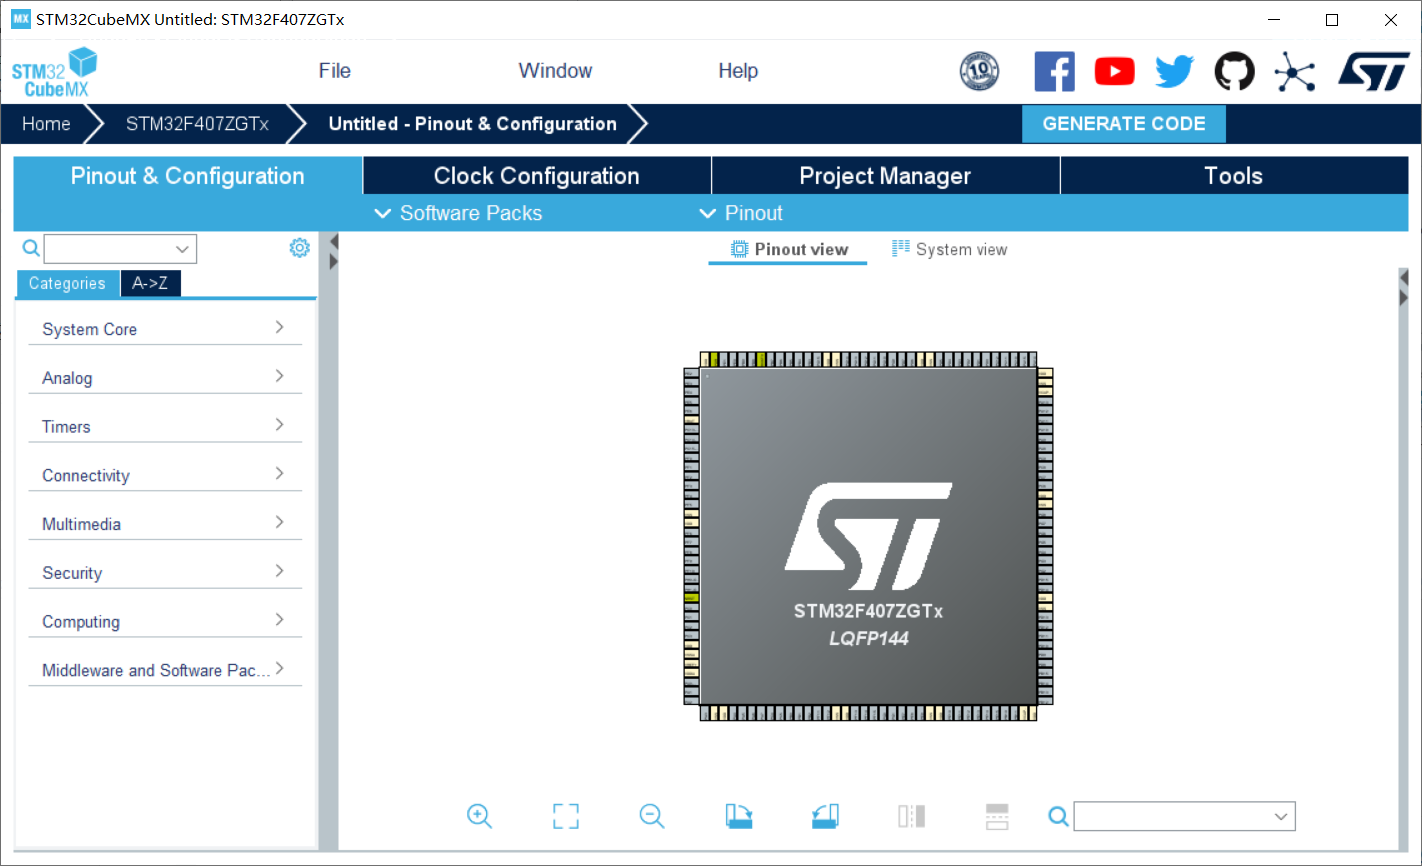
Task: Fit chip to view with best-fit icon
Action: (566, 816)
